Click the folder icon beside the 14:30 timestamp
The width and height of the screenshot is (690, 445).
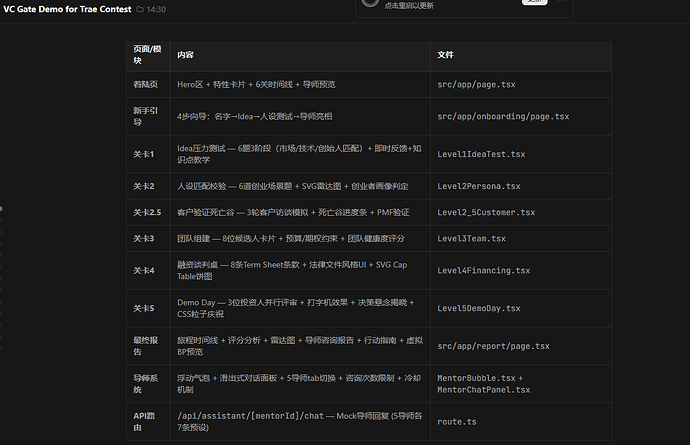pyautogui.click(x=140, y=9)
